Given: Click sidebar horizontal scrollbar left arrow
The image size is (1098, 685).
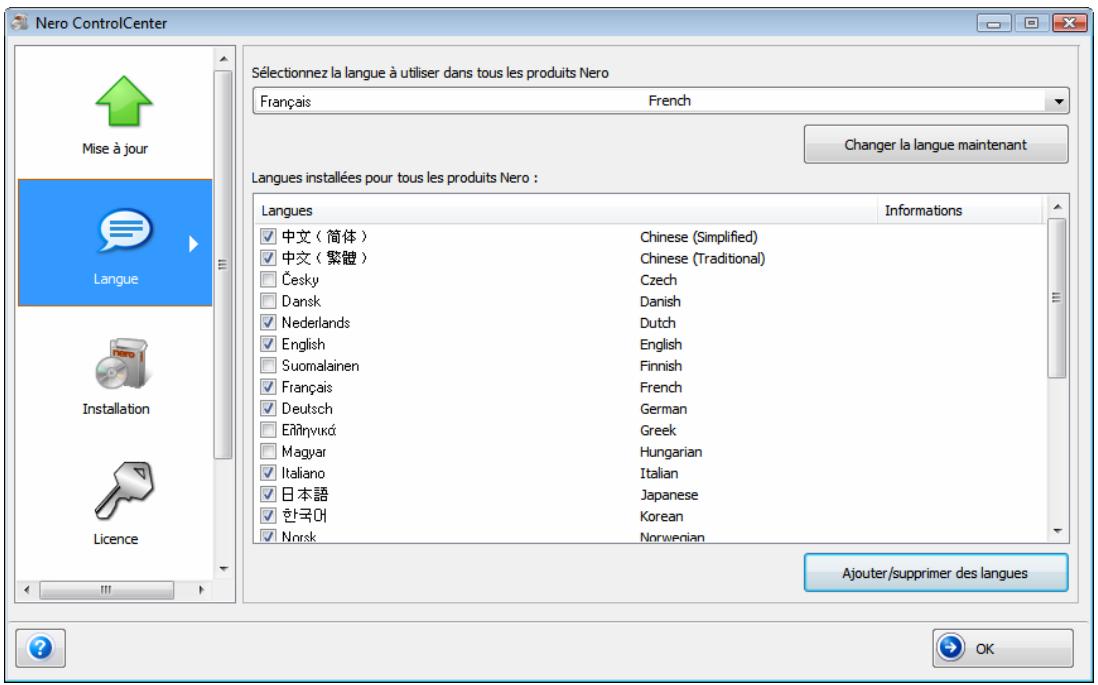Looking at the screenshot, I should point(27,590).
